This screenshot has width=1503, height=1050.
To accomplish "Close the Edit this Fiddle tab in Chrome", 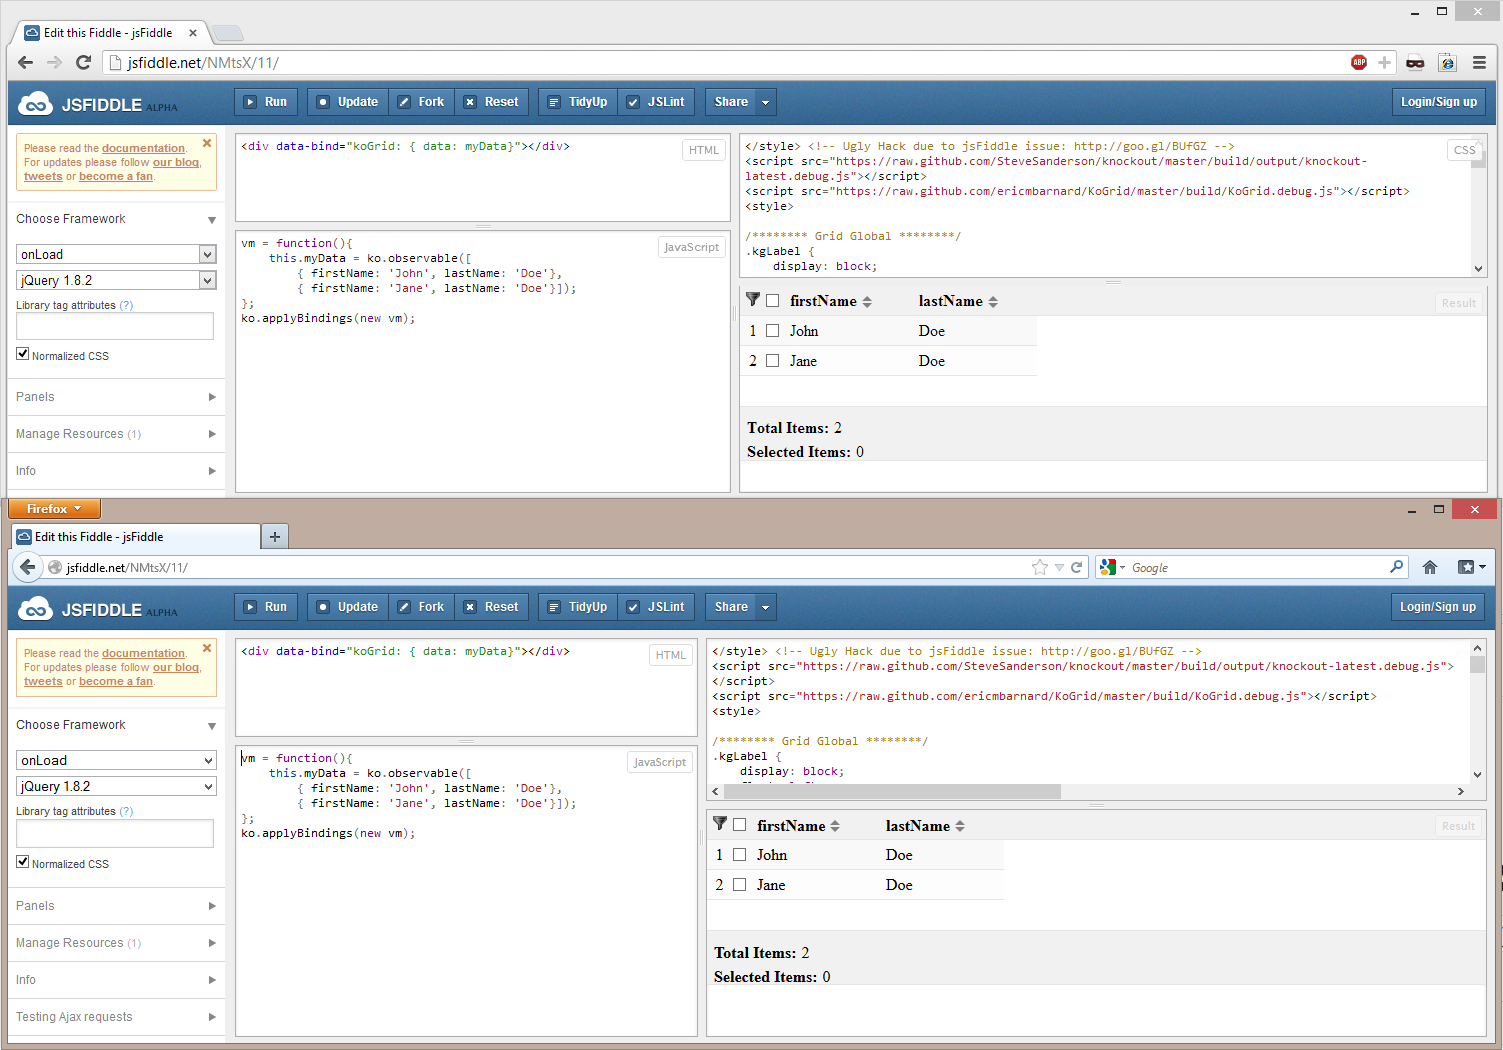I will pyautogui.click(x=193, y=33).
